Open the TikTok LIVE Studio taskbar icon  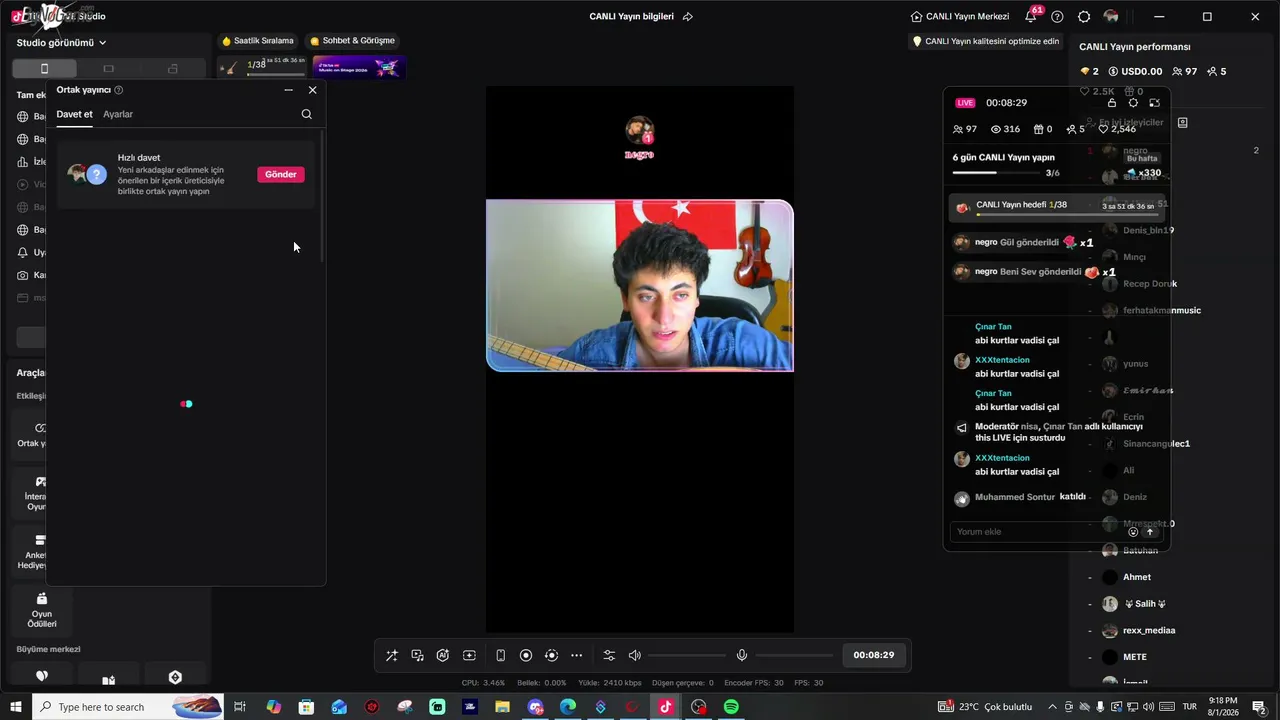[x=665, y=707]
